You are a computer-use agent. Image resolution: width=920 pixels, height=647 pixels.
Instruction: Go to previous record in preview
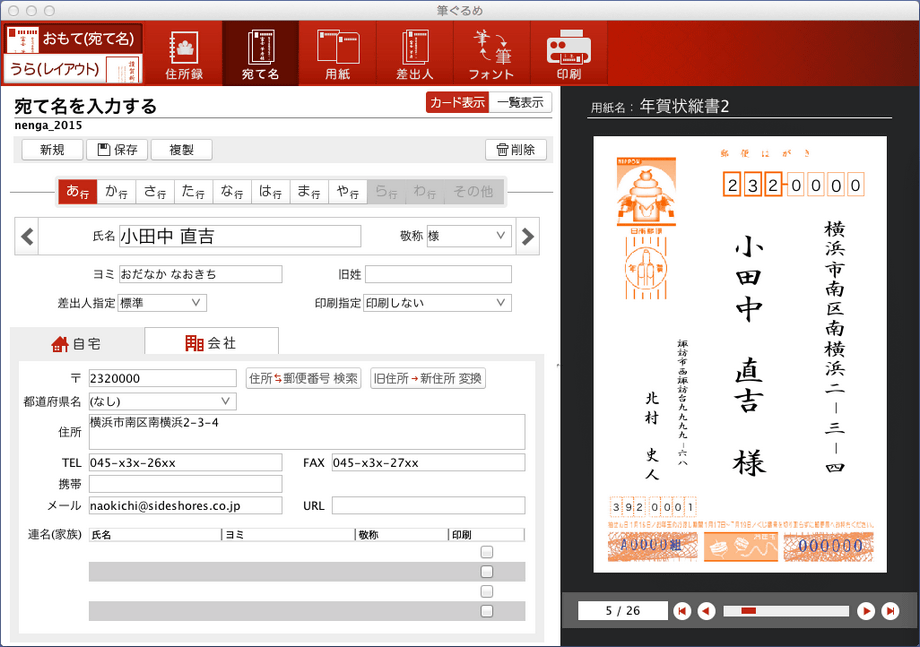coord(706,611)
